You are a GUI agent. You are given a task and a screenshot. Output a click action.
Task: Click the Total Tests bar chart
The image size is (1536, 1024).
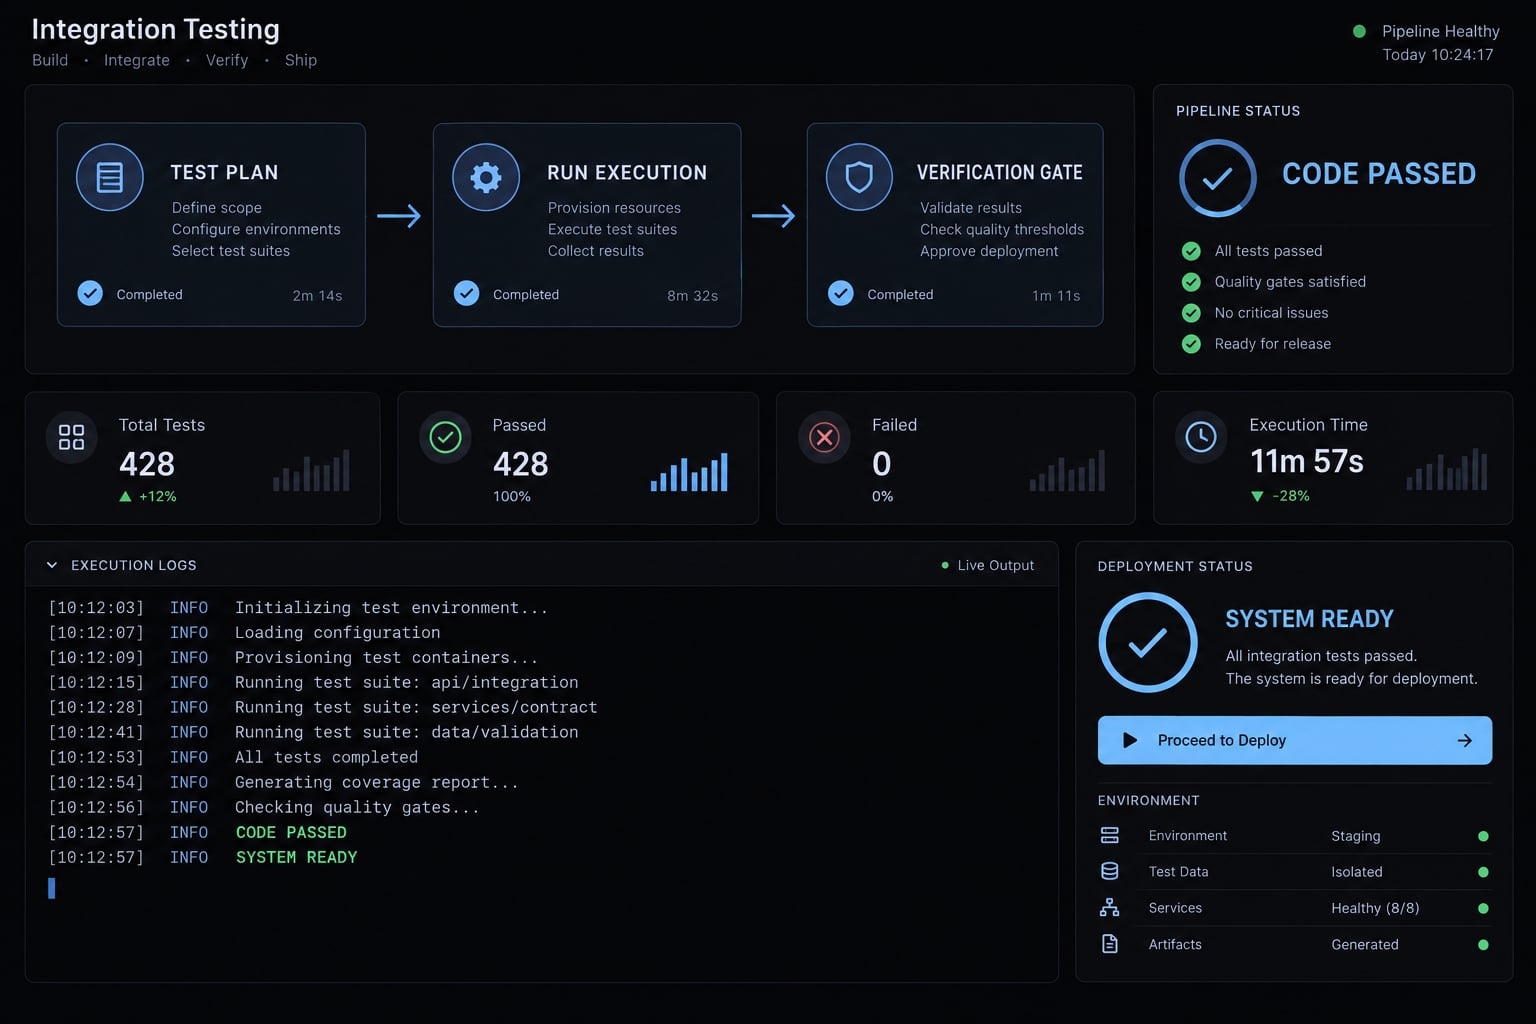[311, 470]
